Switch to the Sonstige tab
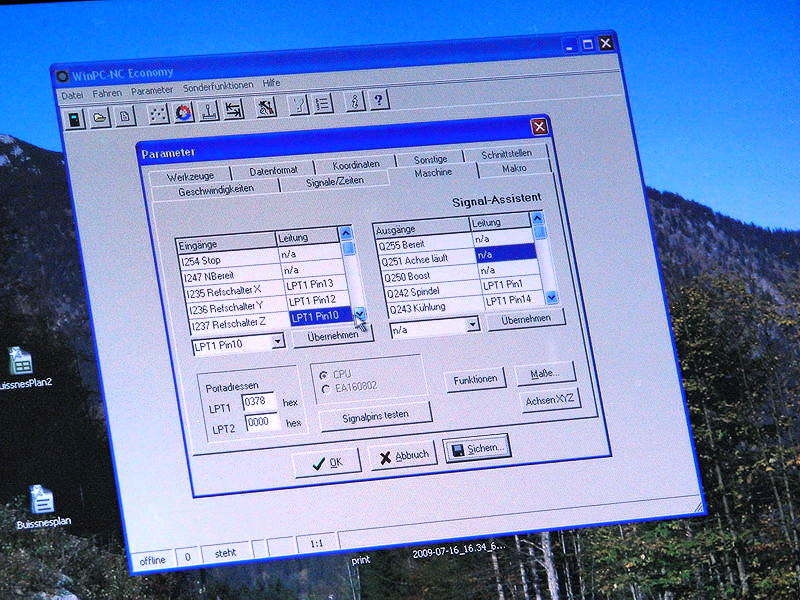Image resolution: width=800 pixels, height=600 pixels. (430, 160)
